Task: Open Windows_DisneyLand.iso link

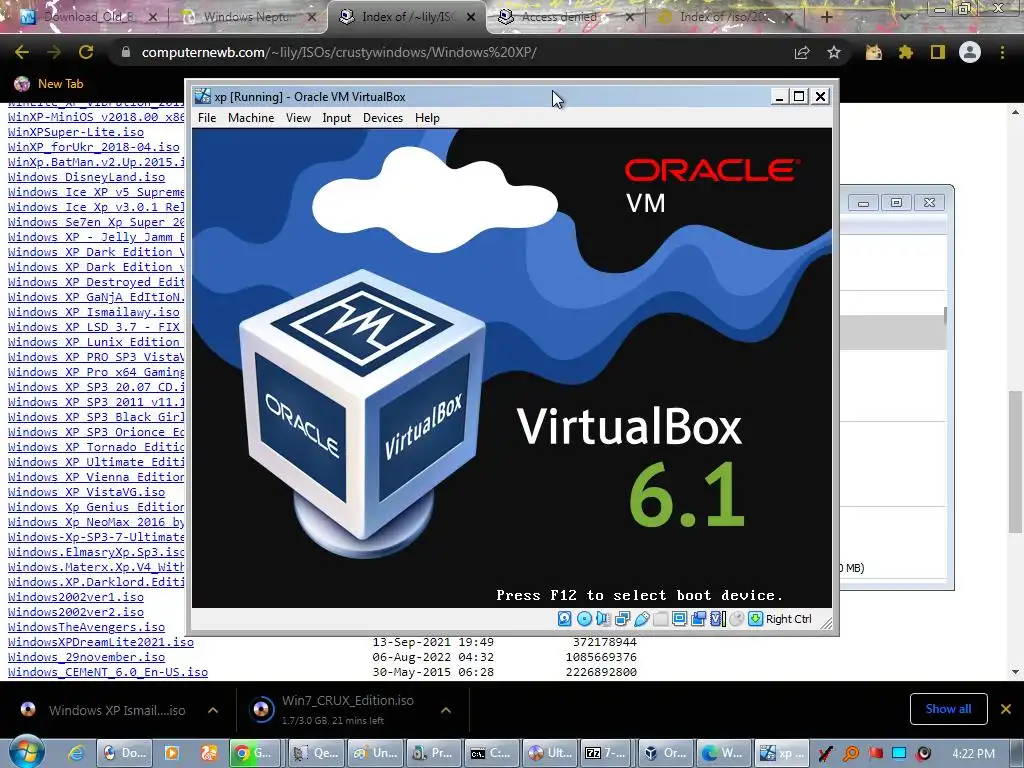Action: [x=86, y=177]
